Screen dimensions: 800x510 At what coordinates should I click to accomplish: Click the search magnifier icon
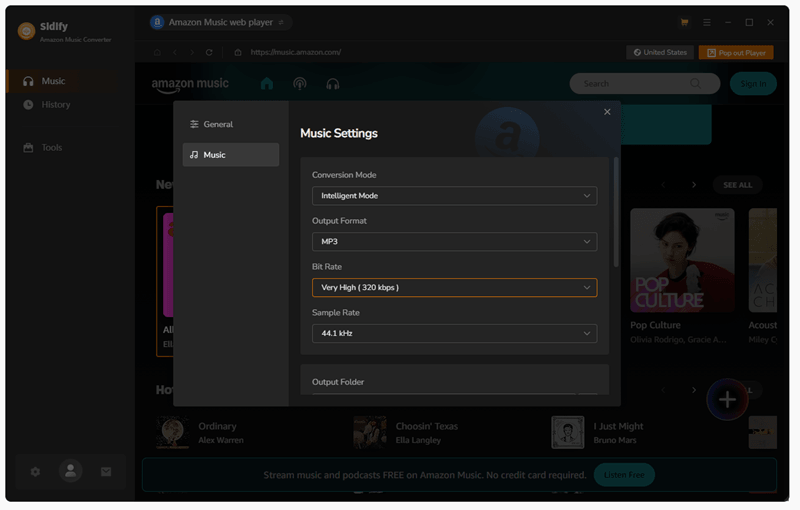(695, 84)
